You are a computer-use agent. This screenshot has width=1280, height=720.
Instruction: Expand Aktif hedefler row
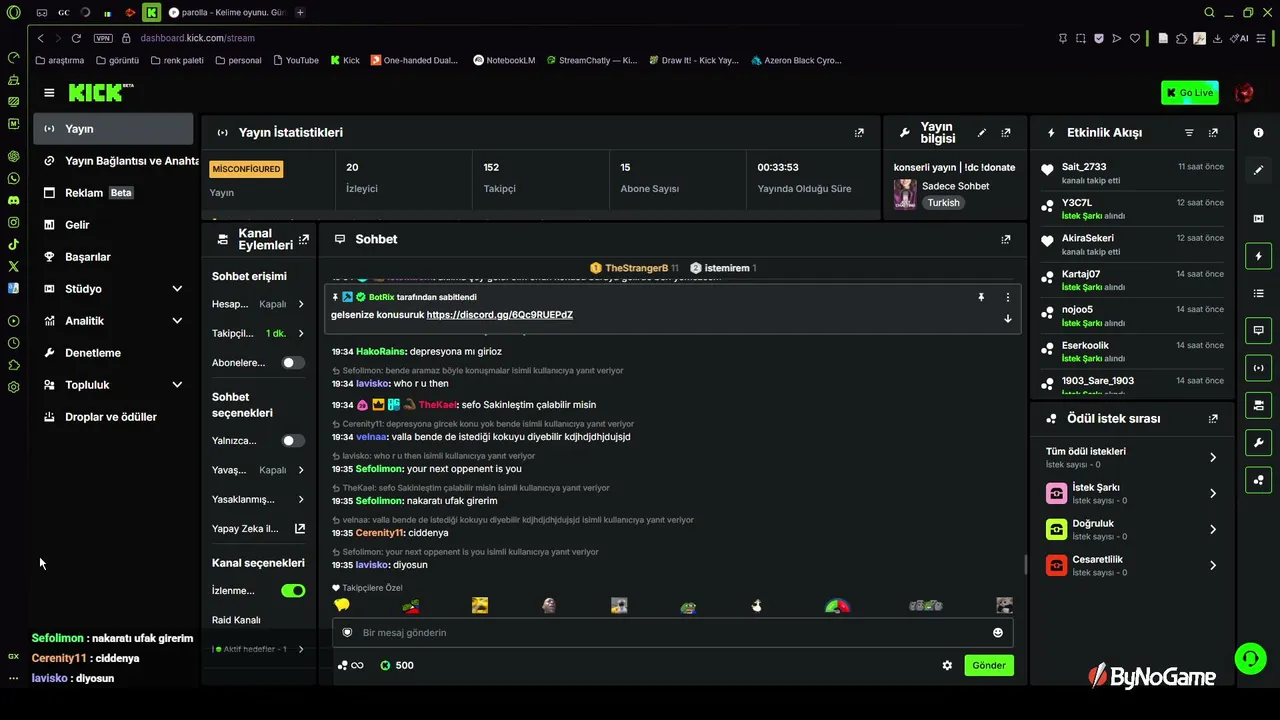tap(259, 649)
